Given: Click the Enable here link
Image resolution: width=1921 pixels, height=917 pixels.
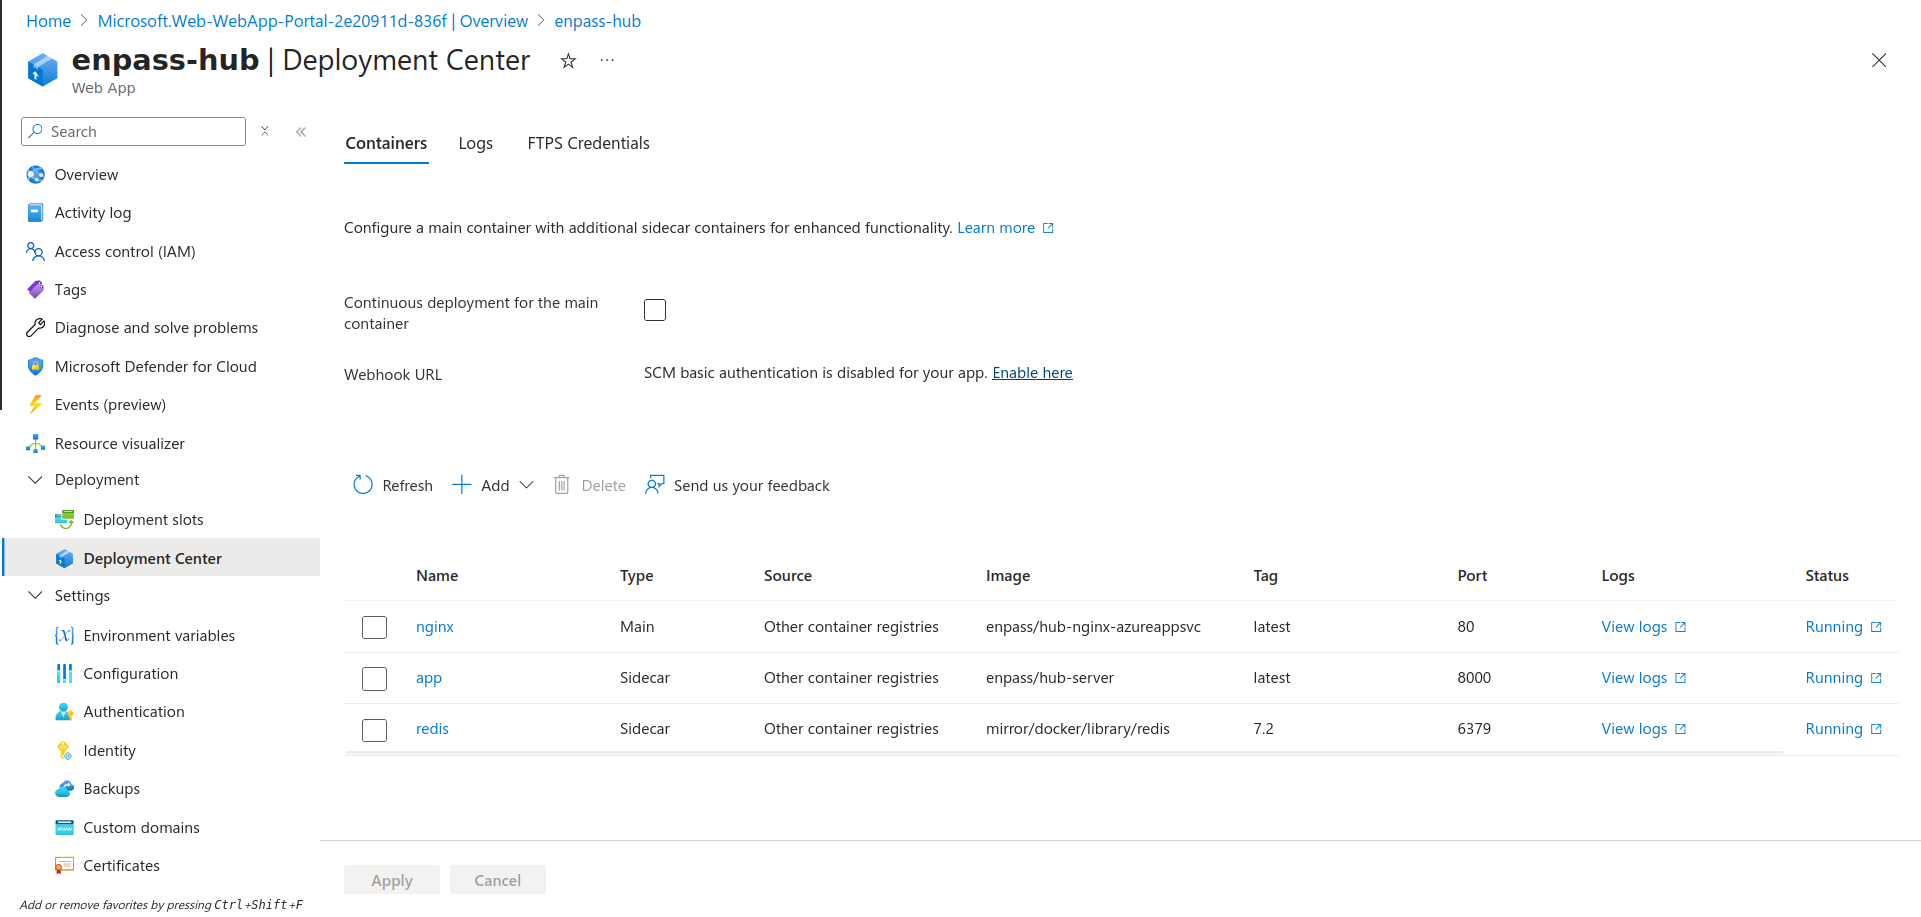Looking at the screenshot, I should pyautogui.click(x=1032, y=373).
